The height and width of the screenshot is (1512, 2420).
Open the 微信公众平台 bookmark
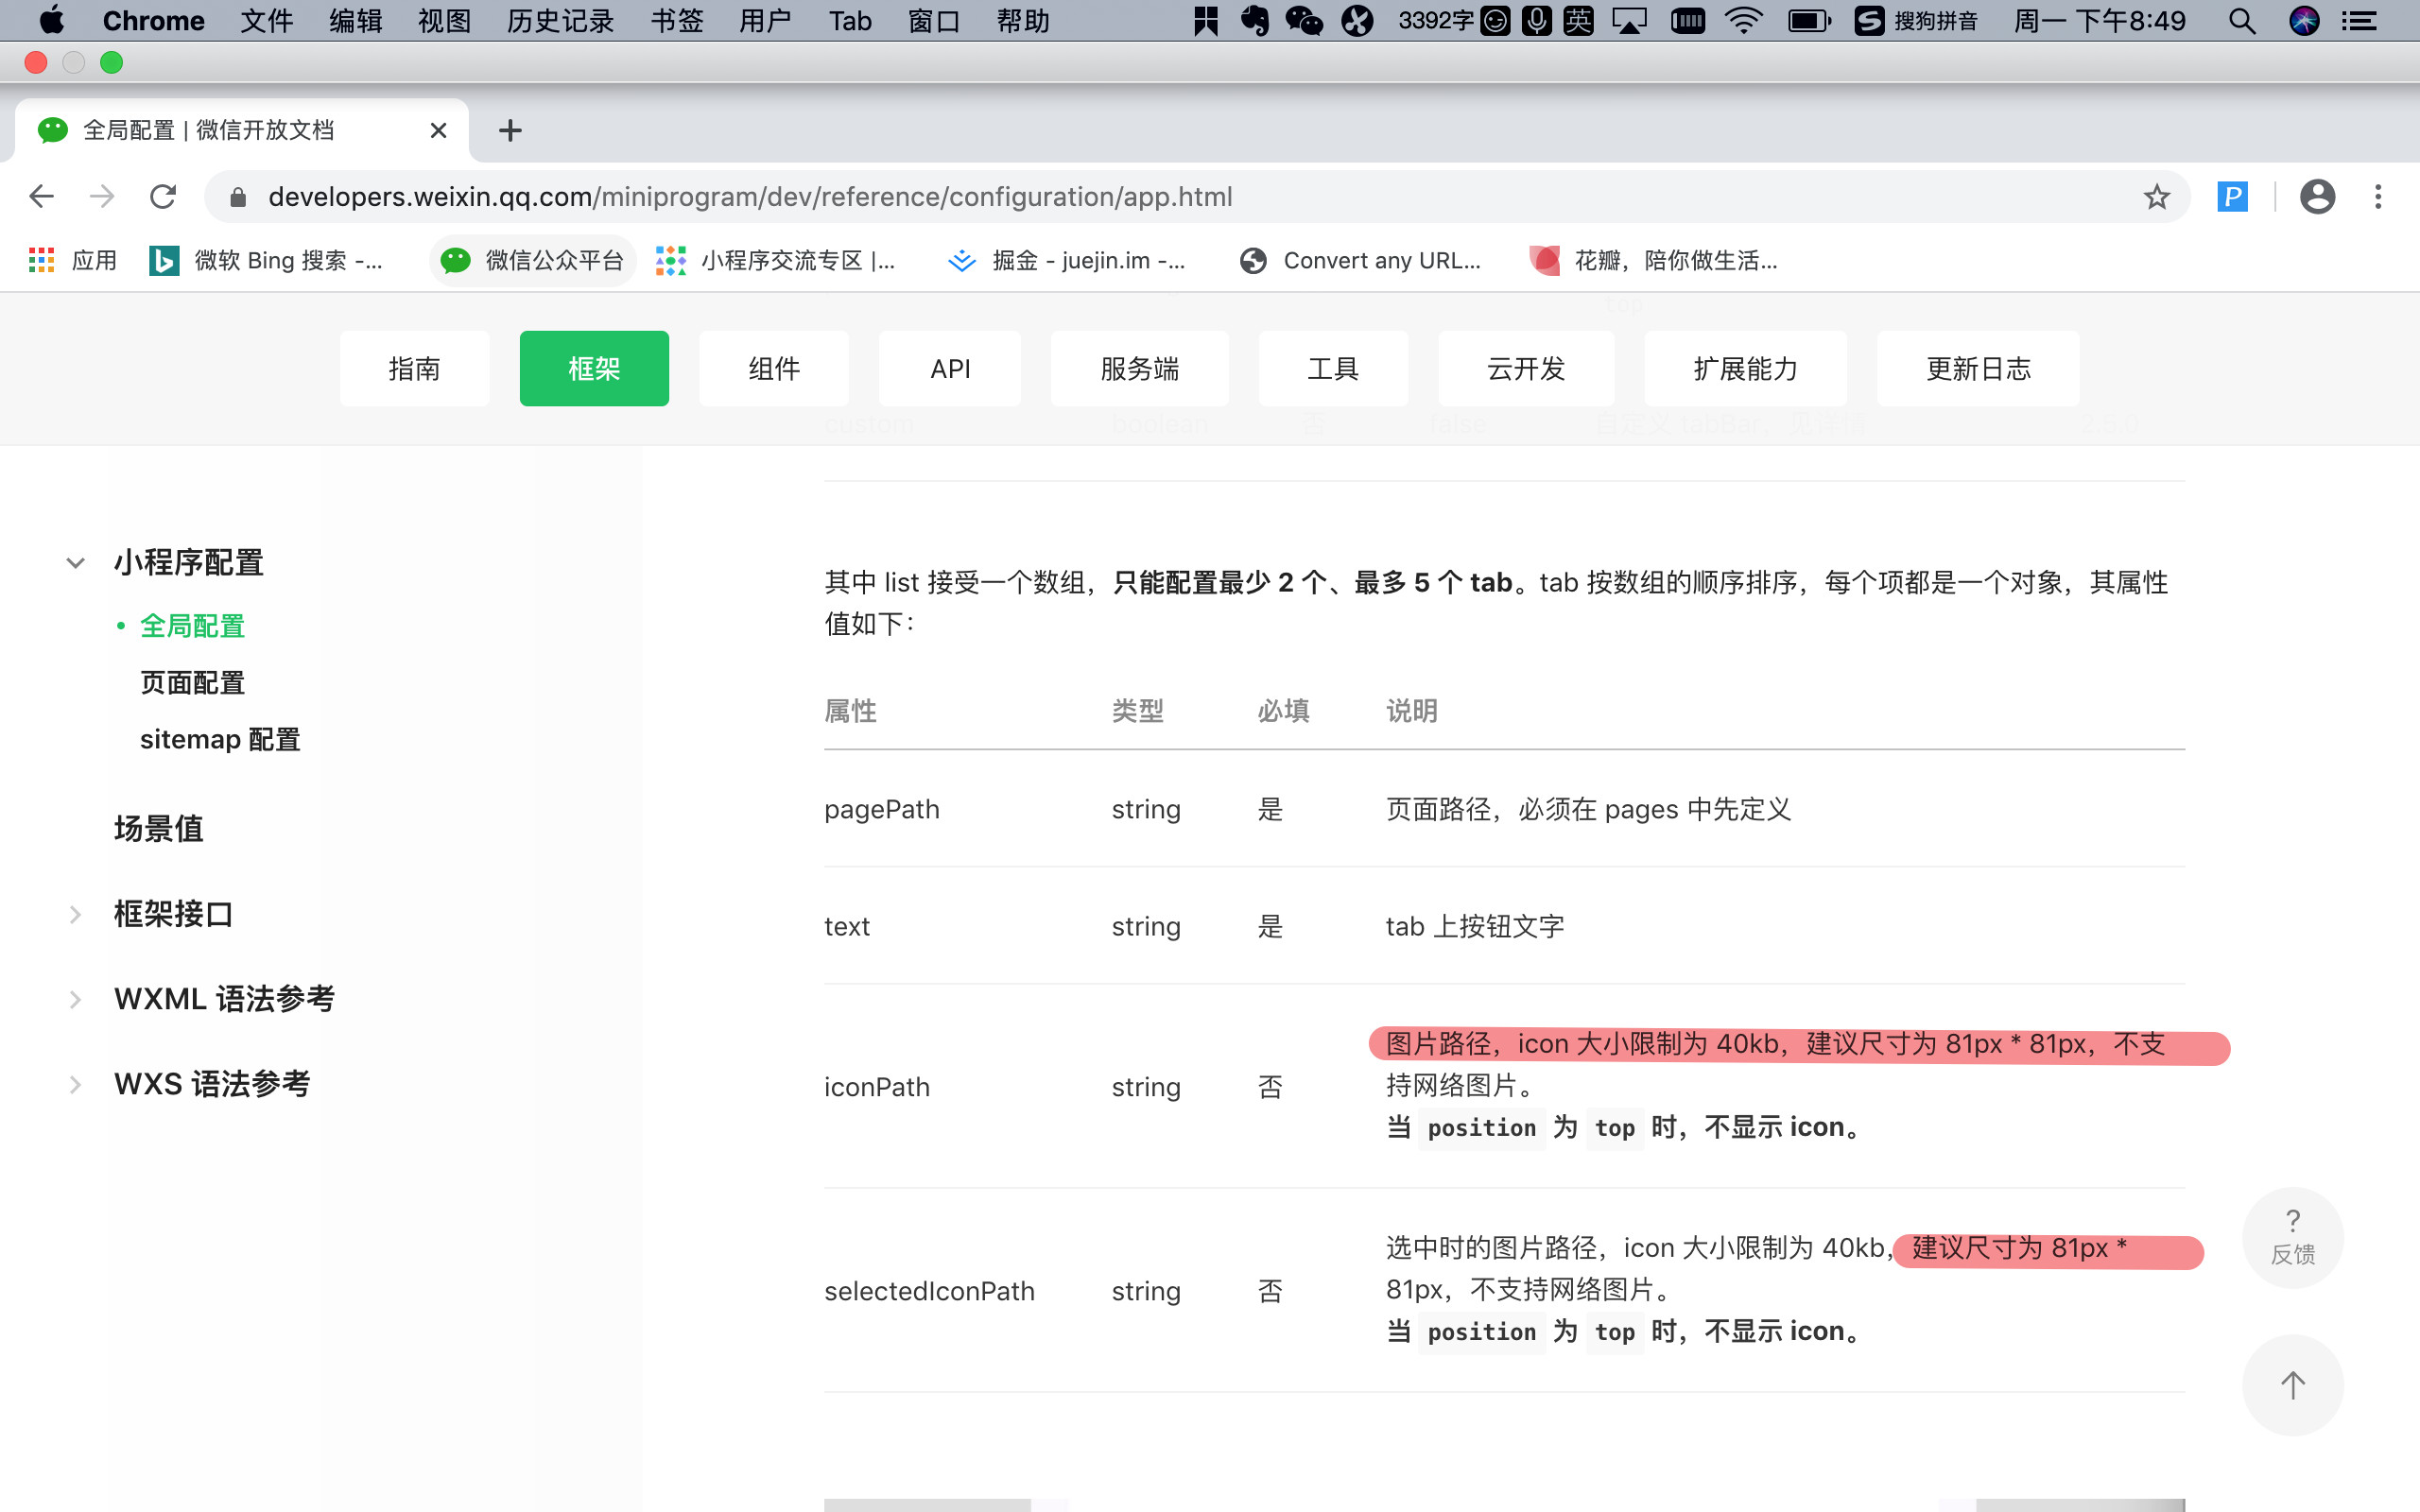533,261
